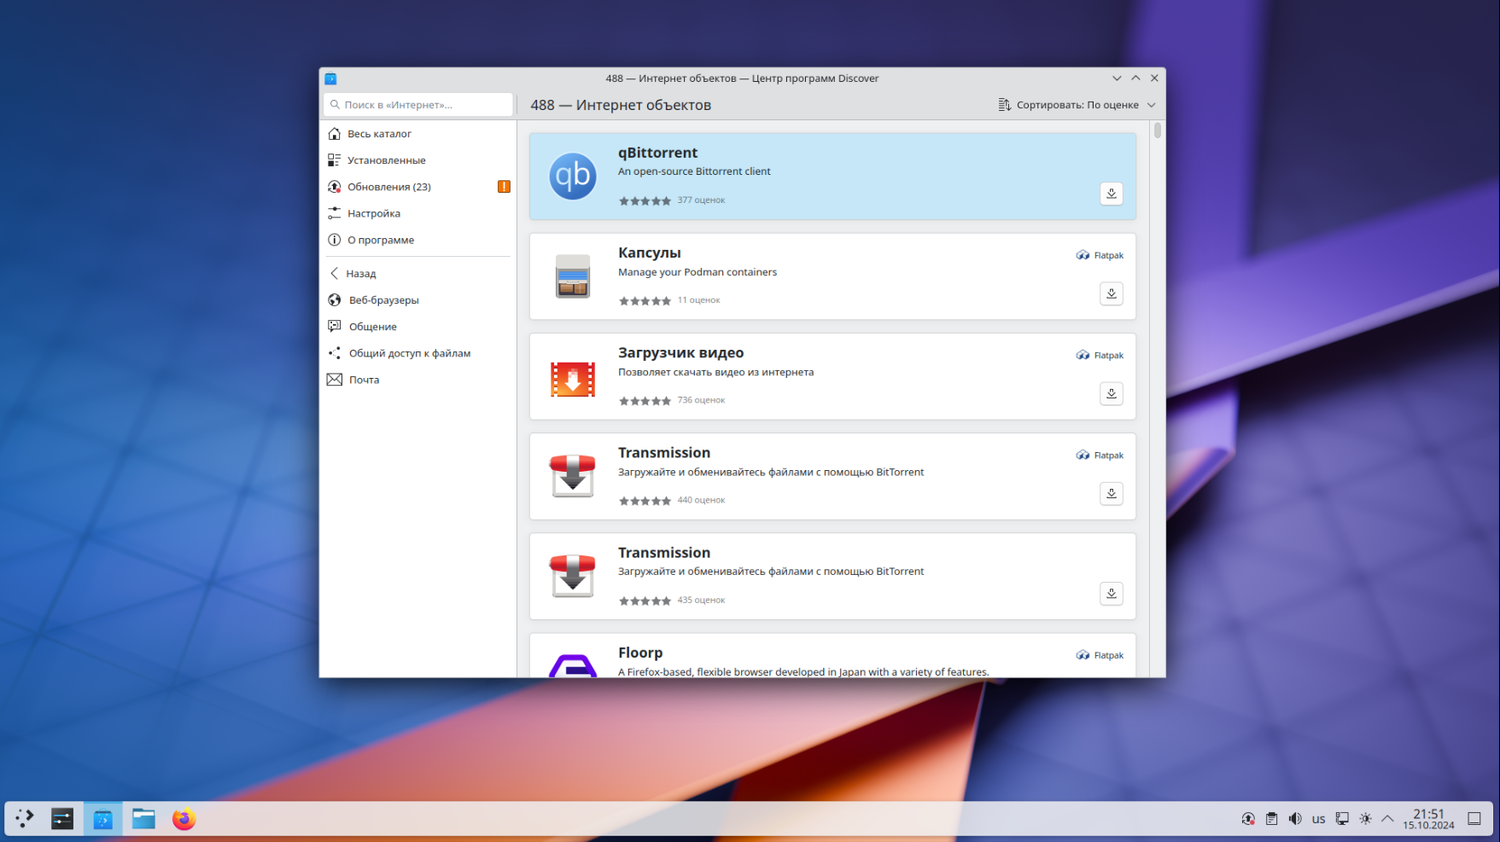Viewport: 1500px width, 842px height.
Task: Open the Загрузчик видео app icon
Action: [572, 379]
